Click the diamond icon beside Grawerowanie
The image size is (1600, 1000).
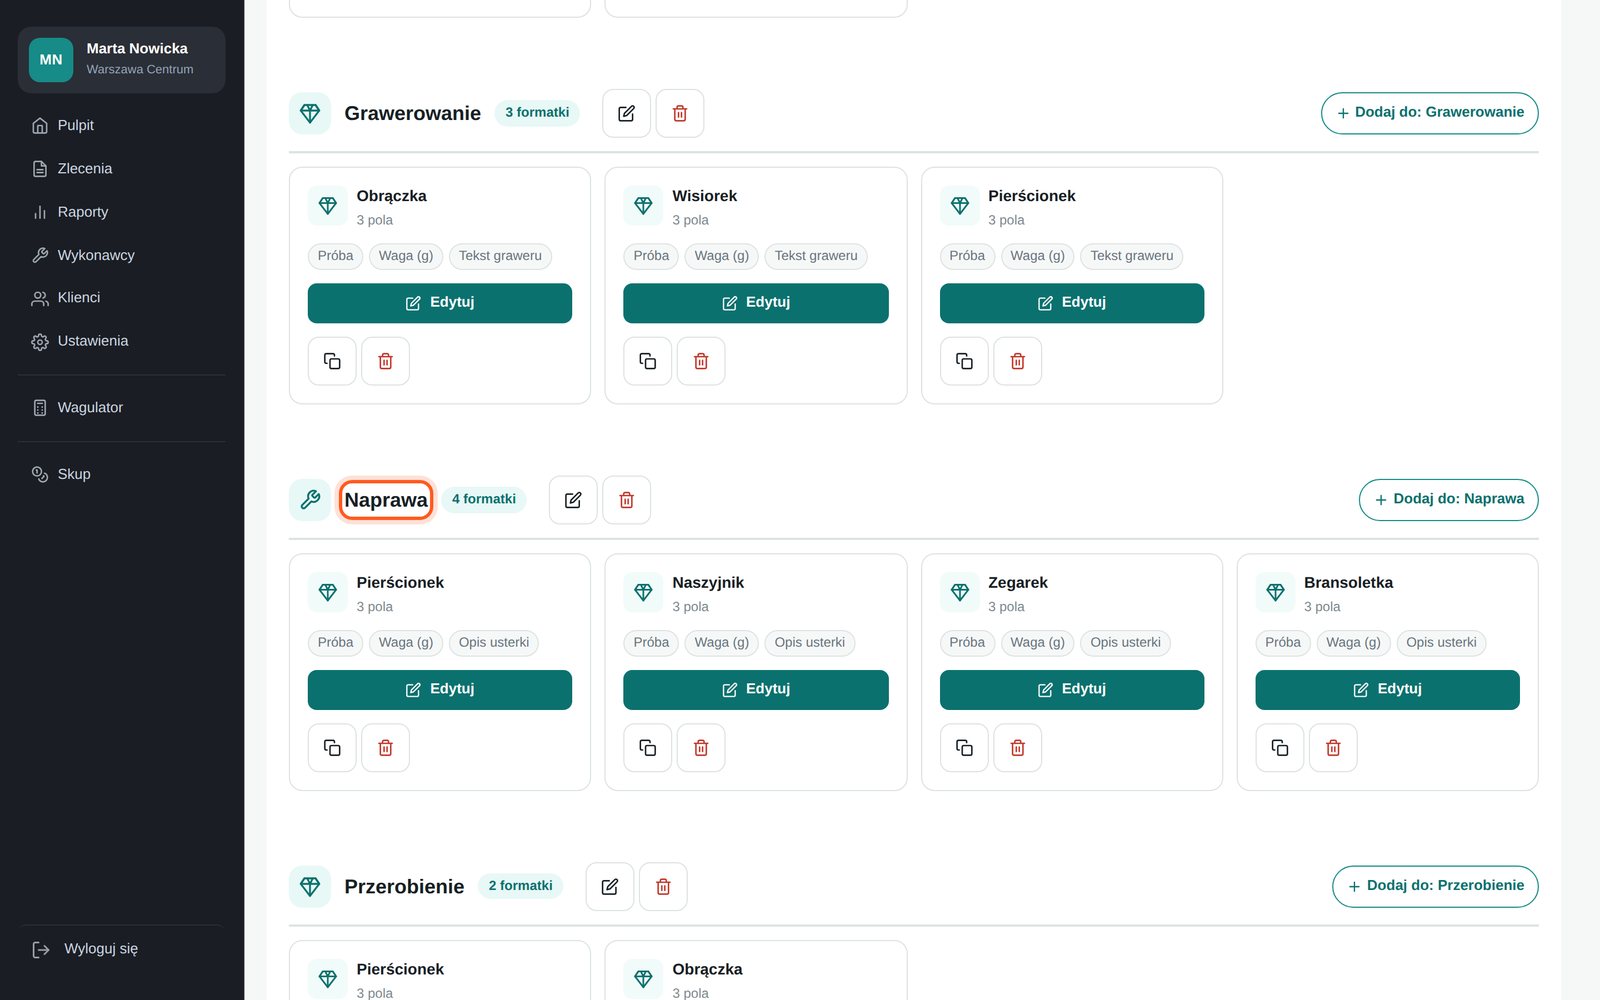click(310, 113)
